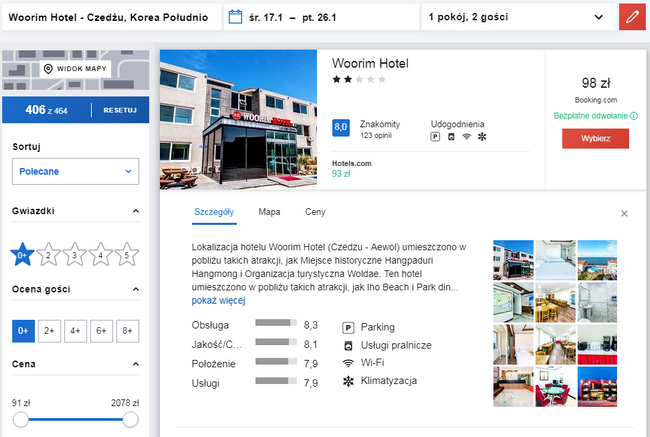
Task: Click the red Wybierz button
Action: (x=595, y=138)
